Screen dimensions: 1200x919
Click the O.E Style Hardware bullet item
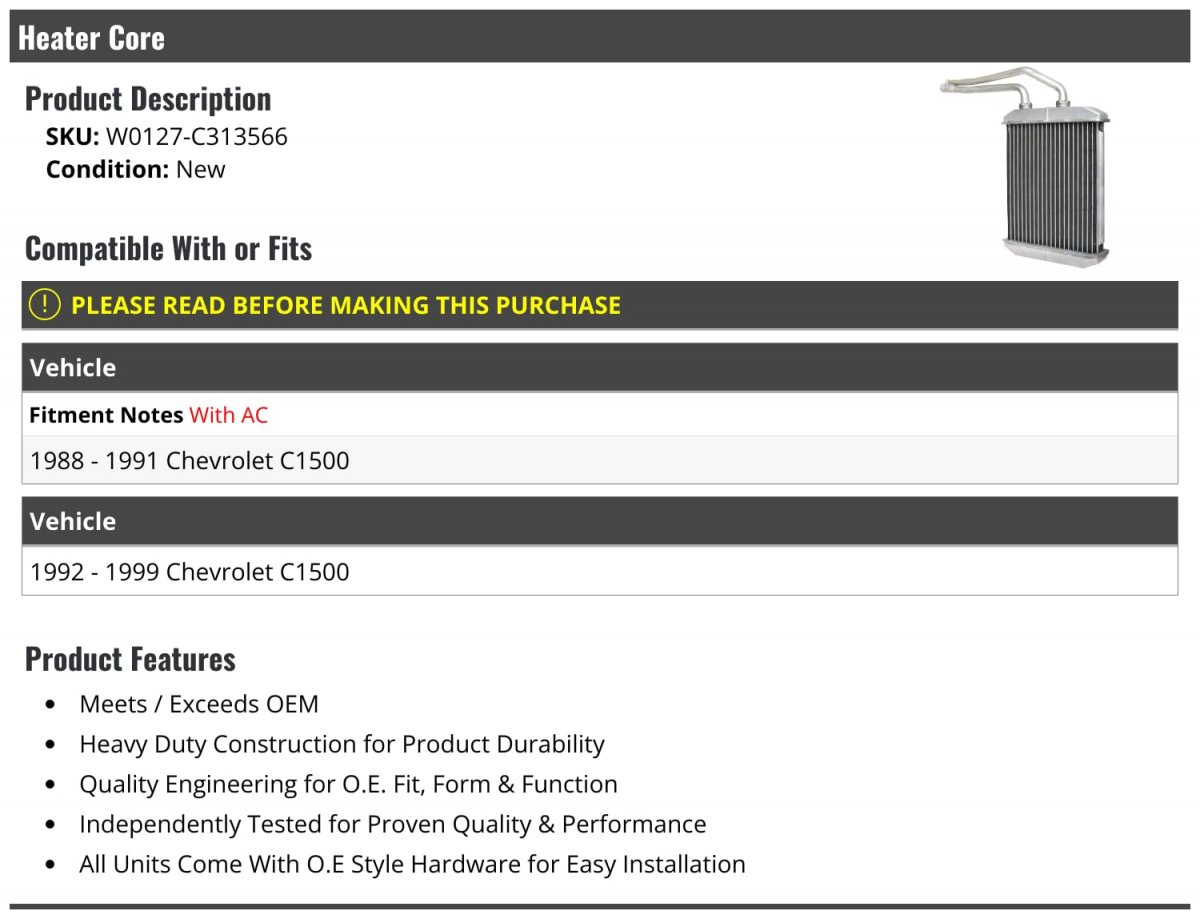(x=413, y=864)
